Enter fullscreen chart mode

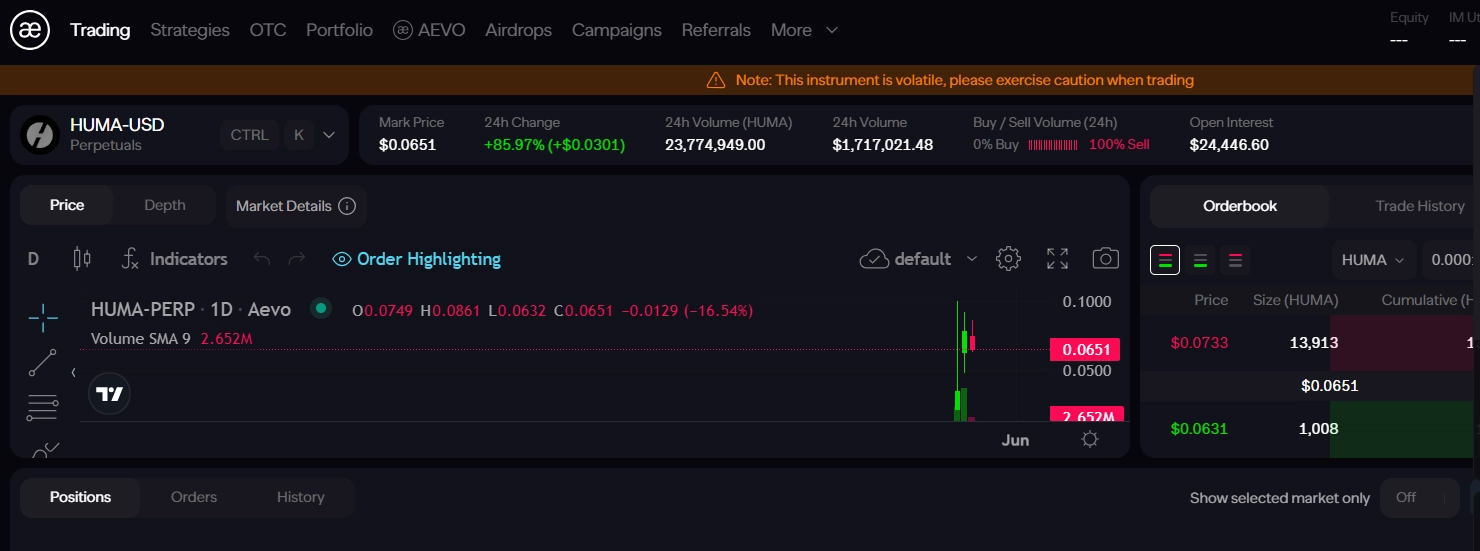1058,259
